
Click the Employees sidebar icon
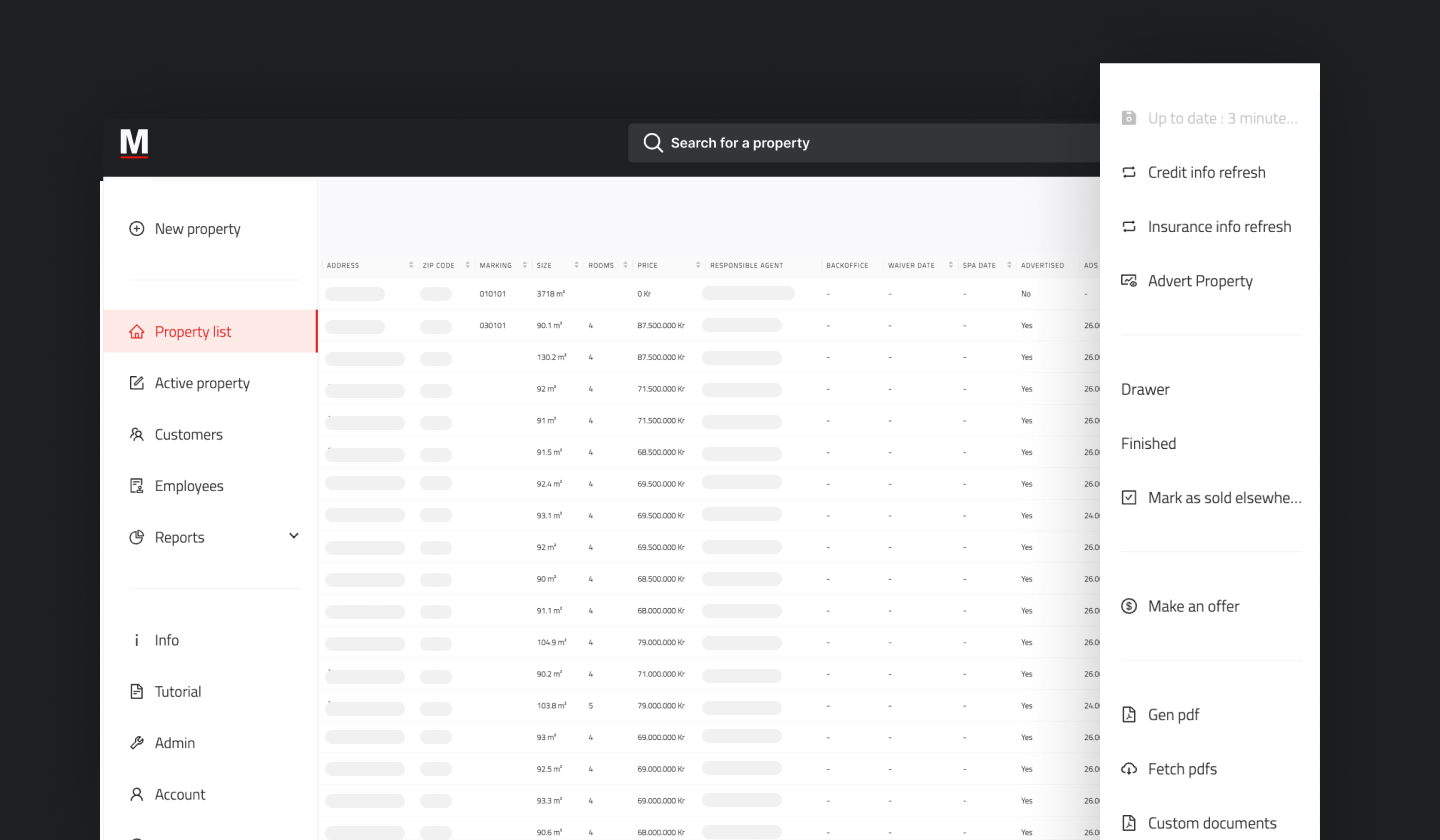(x=136, y=485)
